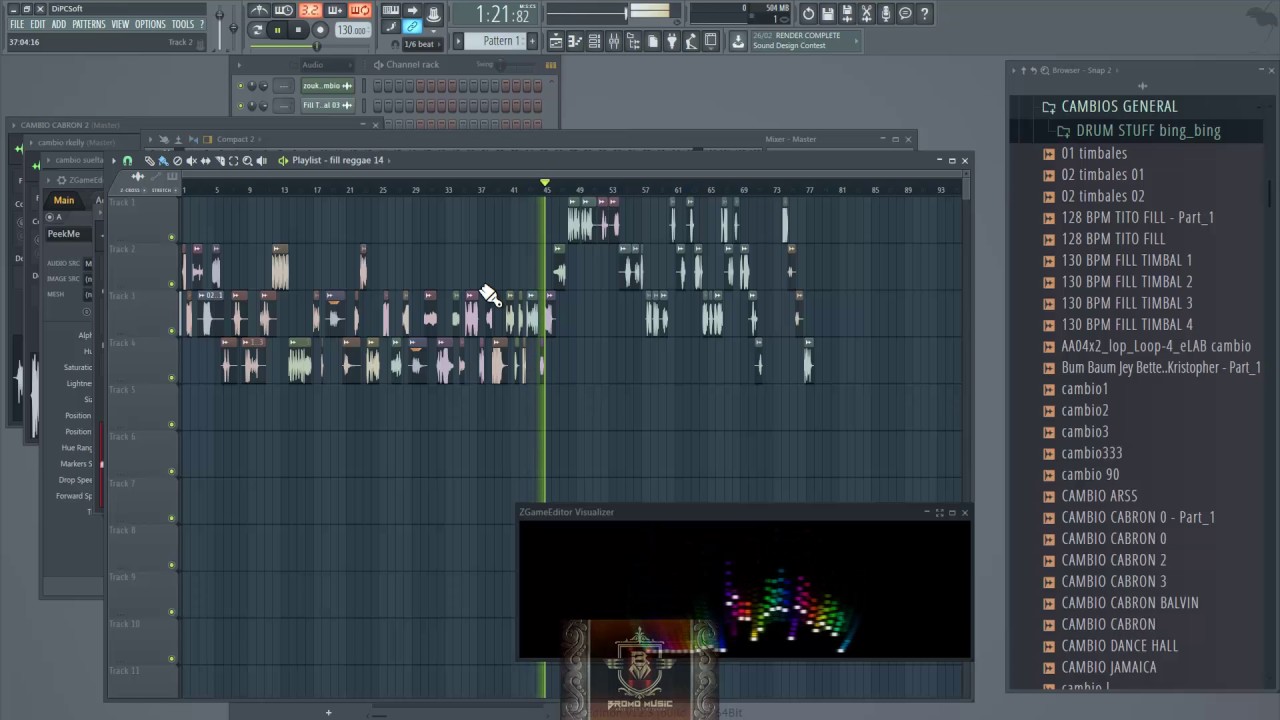This screenshot has width=1280, height=720.
Task: Open the mixer toolbar icon
Action: click(614, 41)
